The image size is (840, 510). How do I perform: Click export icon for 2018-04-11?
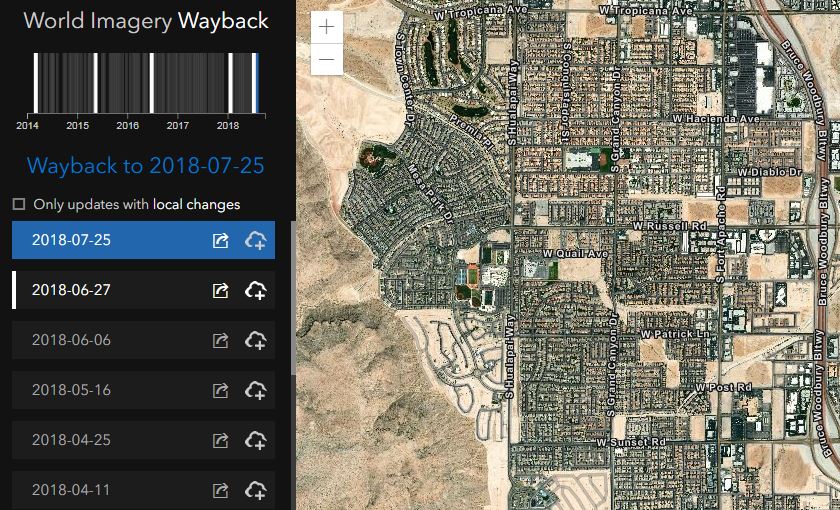pyautogui.click(x=221, y=491)
